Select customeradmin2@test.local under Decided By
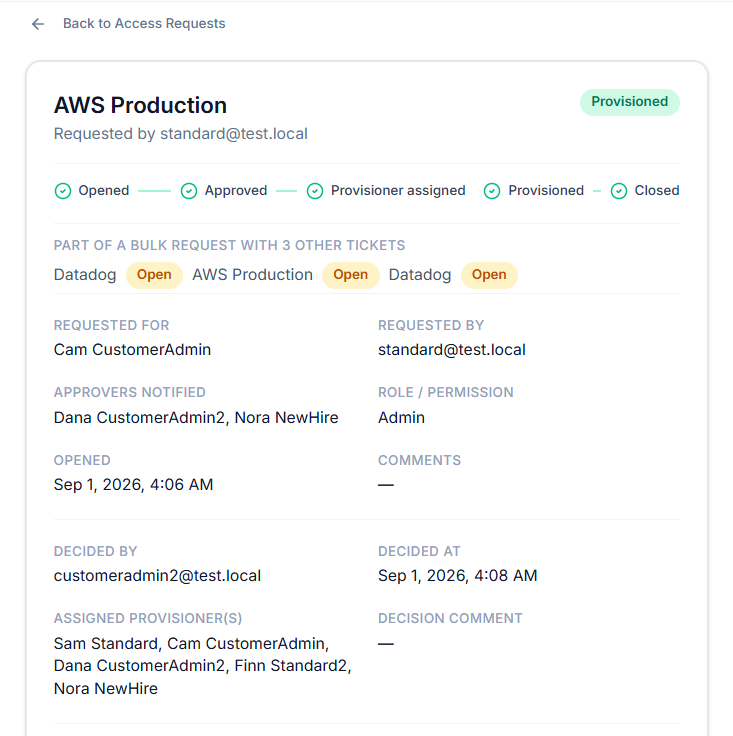733x736 pixels. [157, 576]
